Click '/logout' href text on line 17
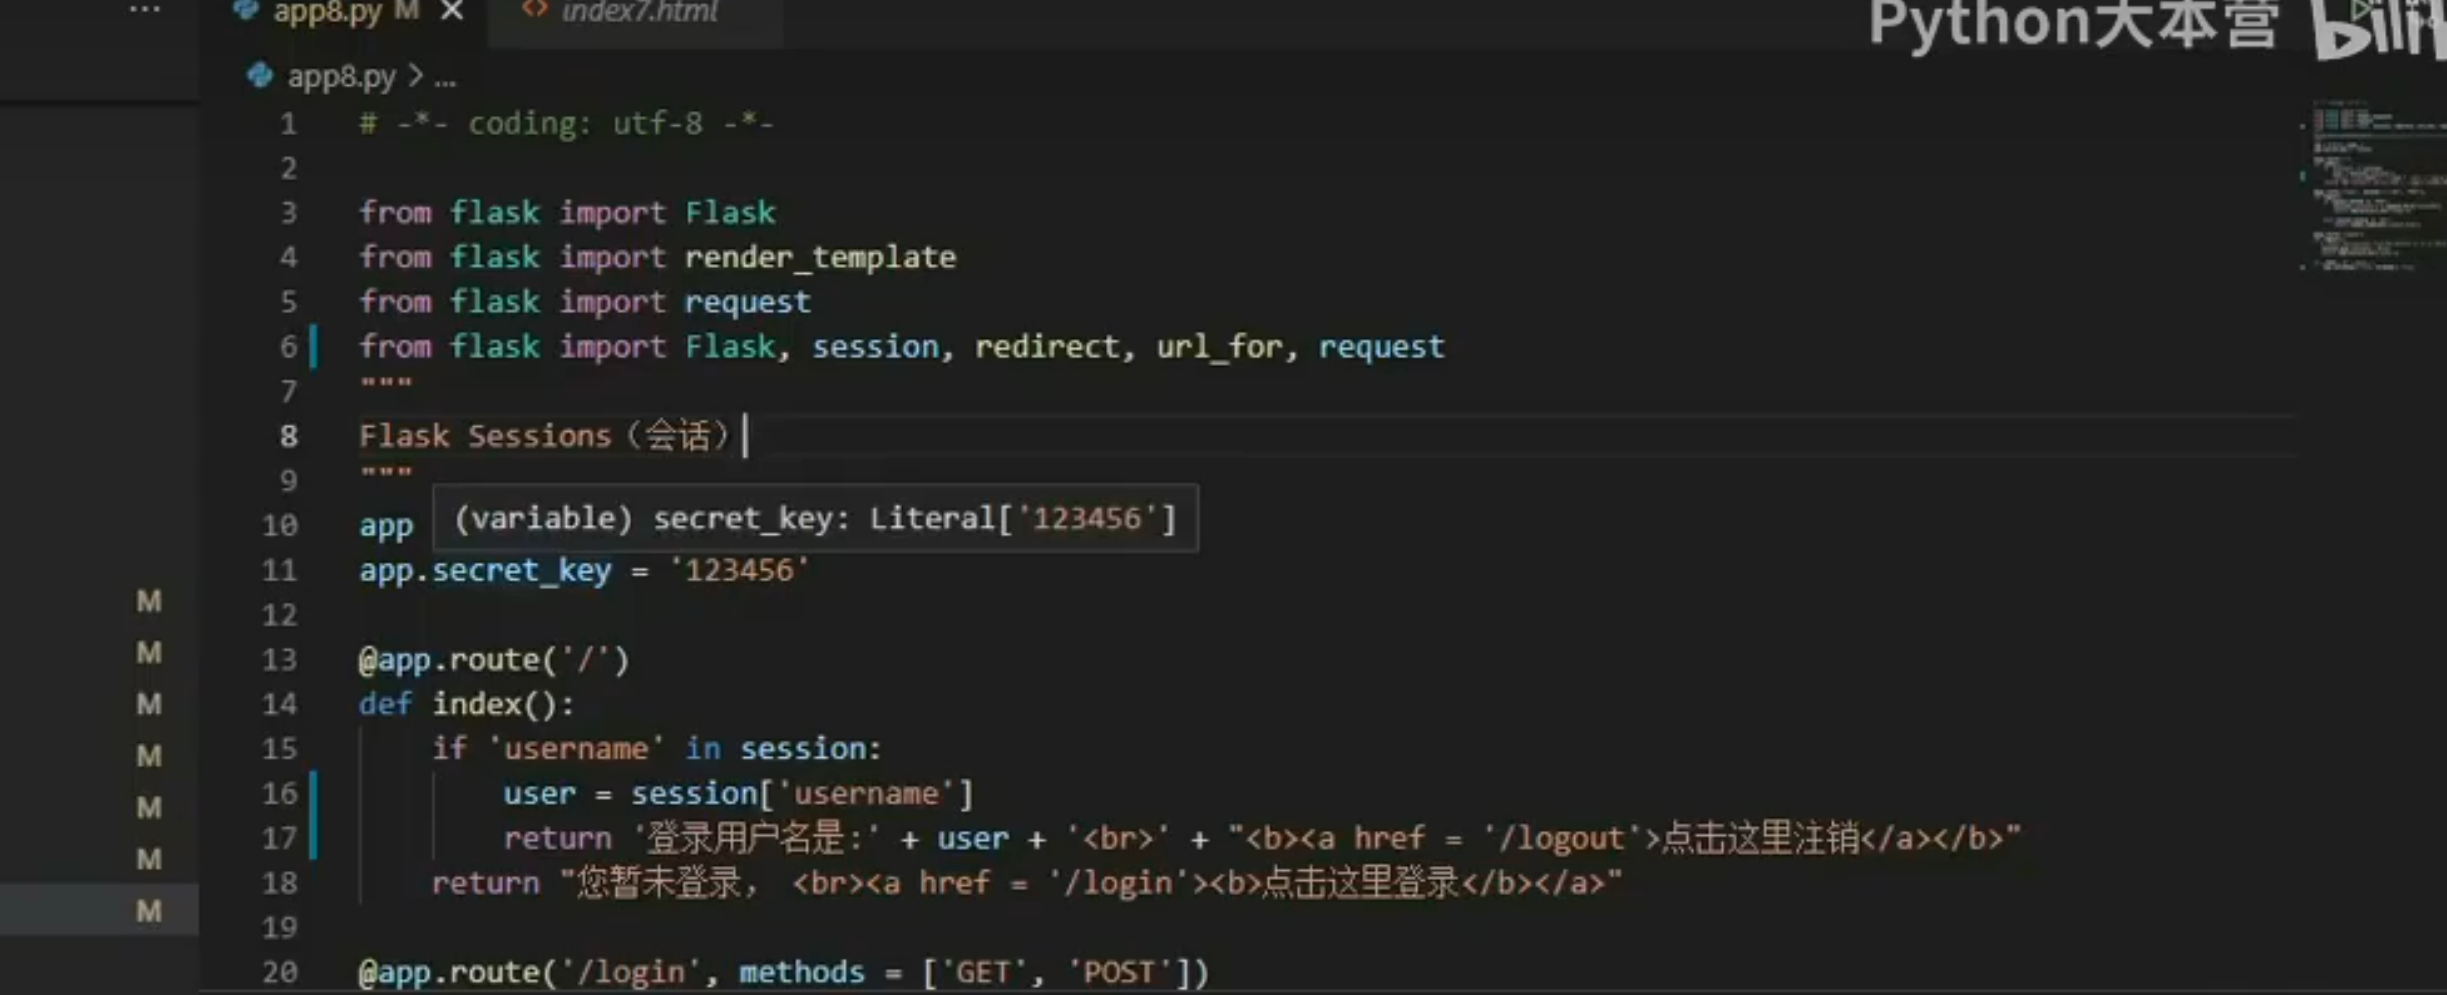This screenshot has height=995, width=2447. (1560, 838)
